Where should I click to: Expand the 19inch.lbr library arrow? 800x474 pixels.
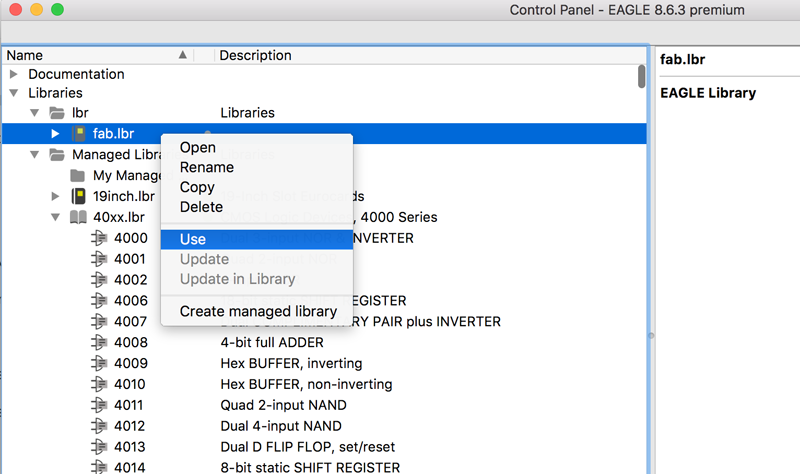click(56, 196)
